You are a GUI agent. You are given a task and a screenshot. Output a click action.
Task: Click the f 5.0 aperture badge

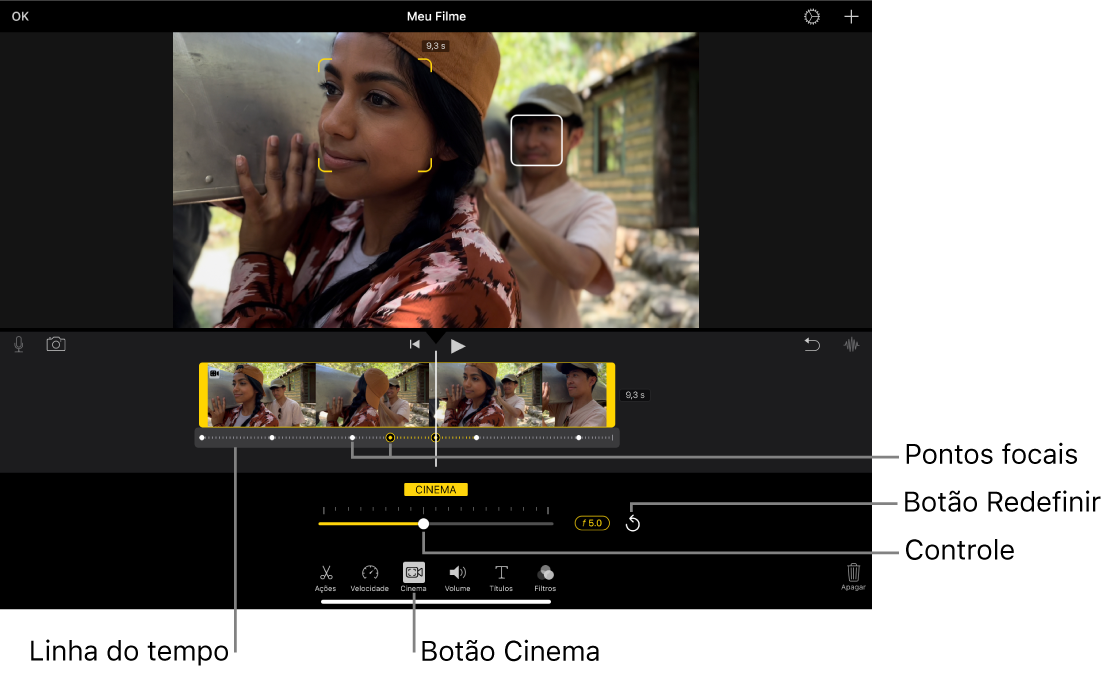(x=592, y=523)
